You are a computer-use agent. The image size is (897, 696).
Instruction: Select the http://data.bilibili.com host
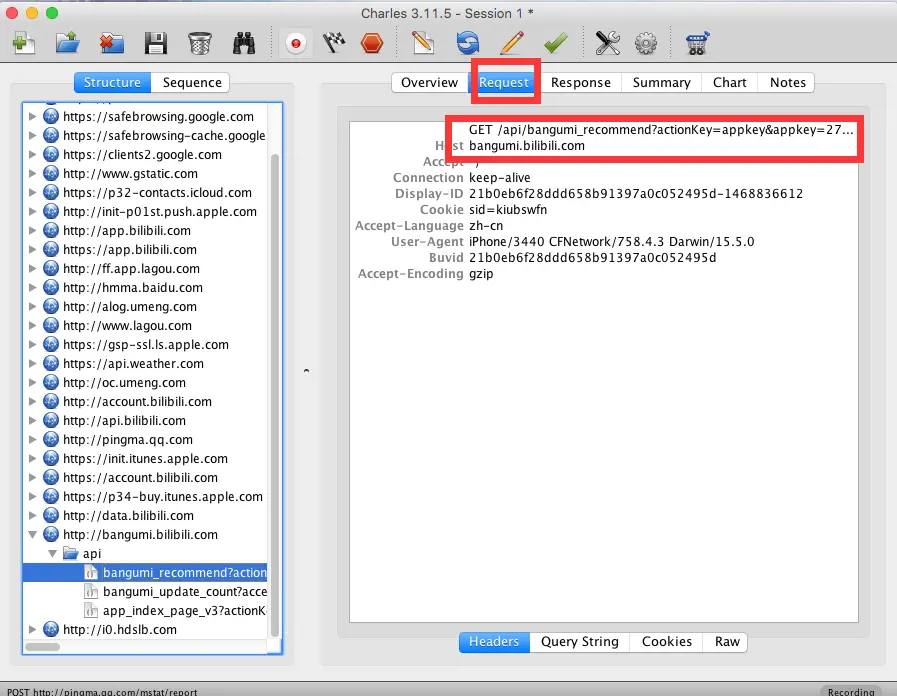click(128, 515)
